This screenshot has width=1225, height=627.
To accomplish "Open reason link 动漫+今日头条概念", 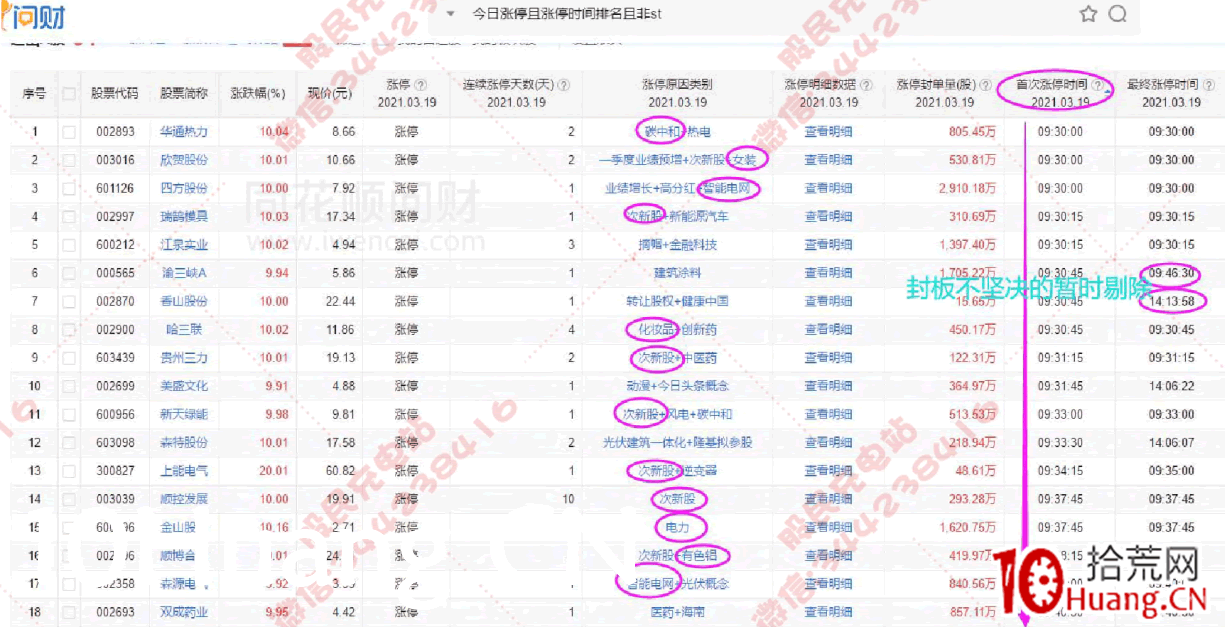I will pos(677,386).
